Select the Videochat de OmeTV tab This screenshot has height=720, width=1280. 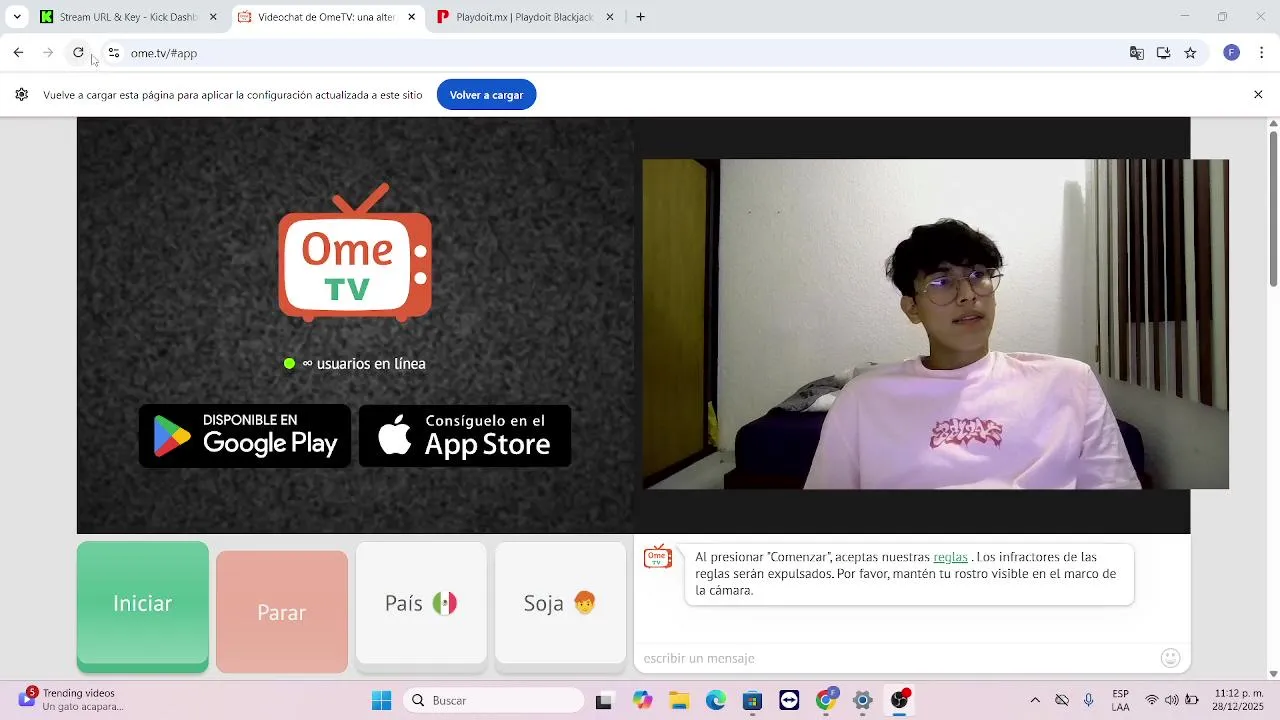[x=327, y=17]
